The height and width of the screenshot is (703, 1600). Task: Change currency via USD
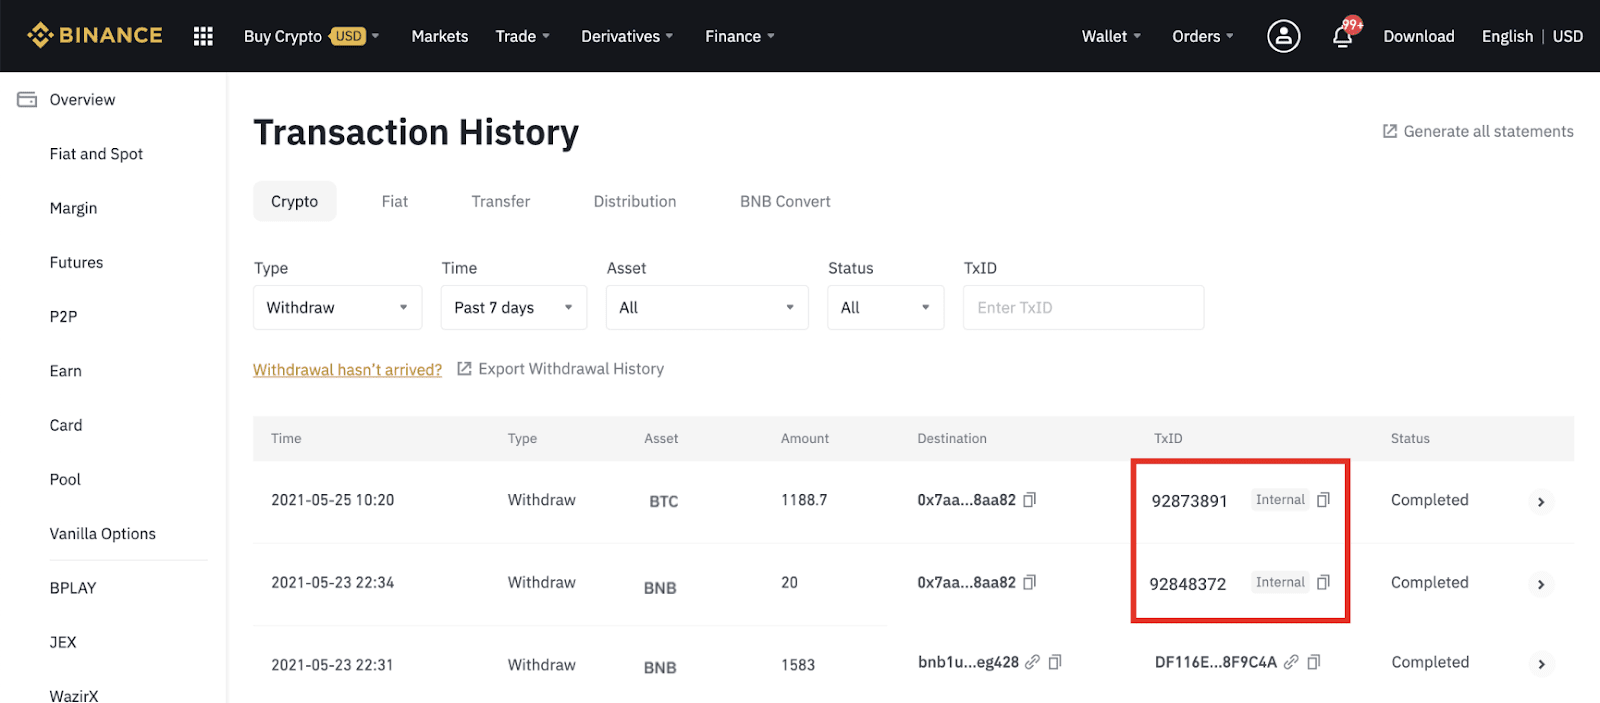pos(1568,36)
